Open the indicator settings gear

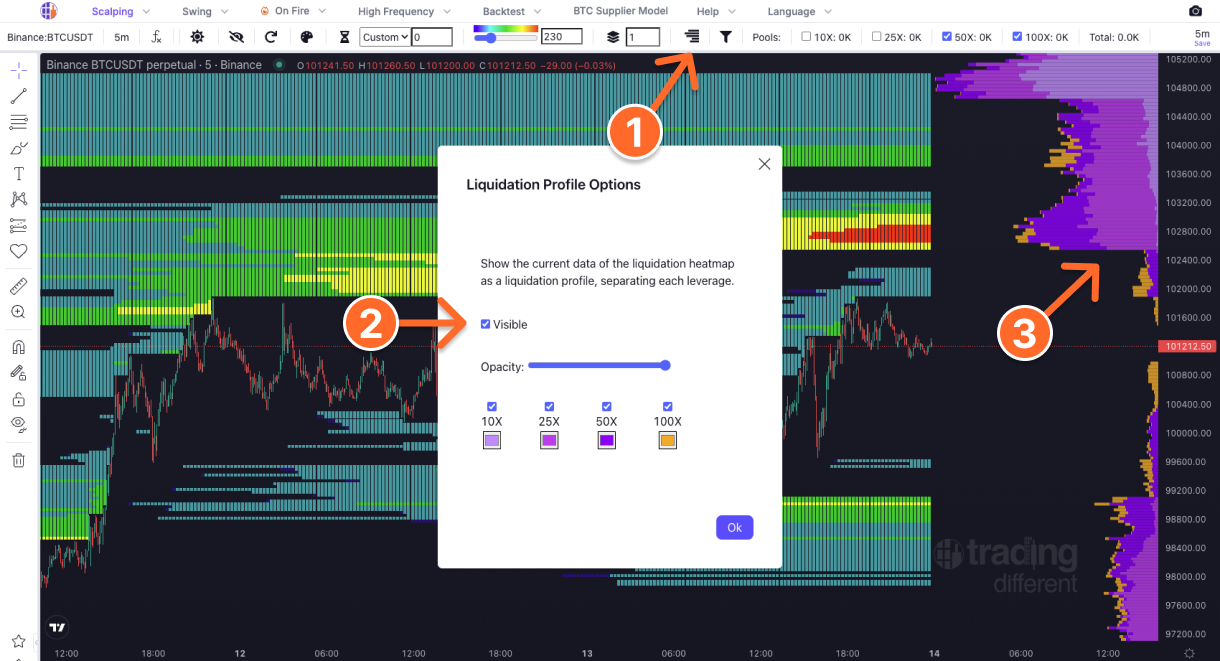(197, 36)
